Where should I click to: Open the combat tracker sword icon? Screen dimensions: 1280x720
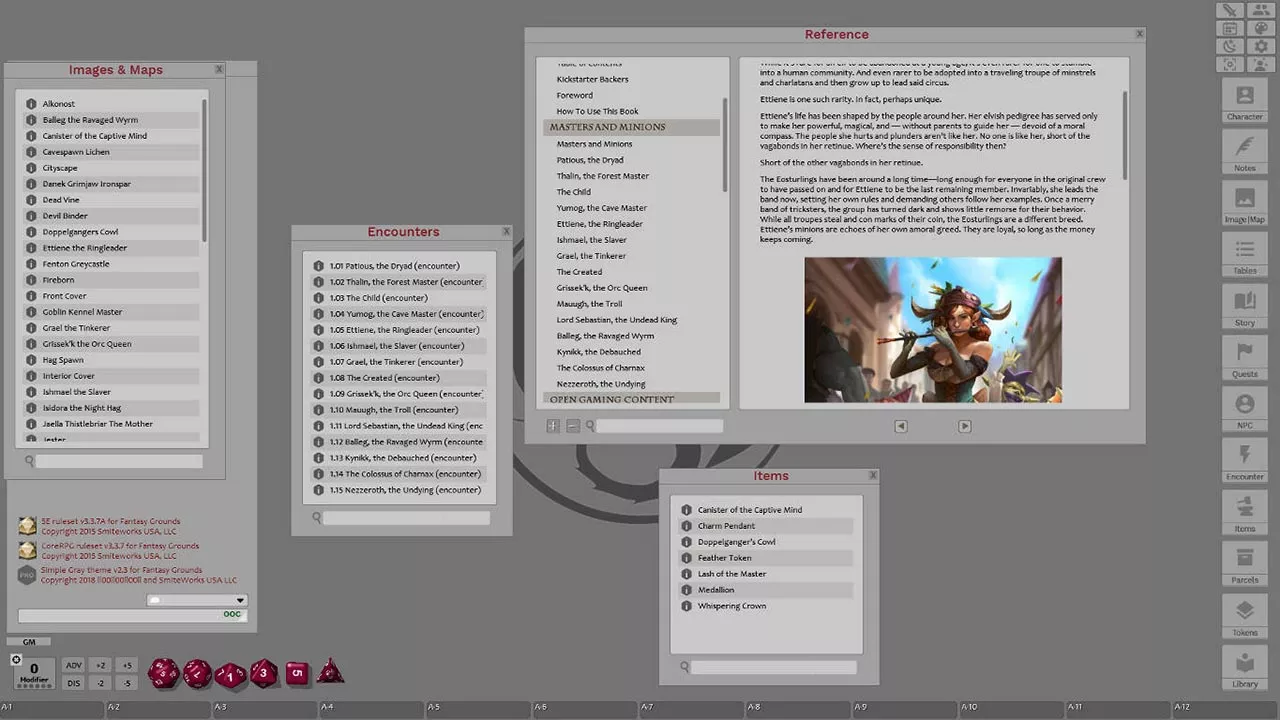click(x=1230, y=10)
